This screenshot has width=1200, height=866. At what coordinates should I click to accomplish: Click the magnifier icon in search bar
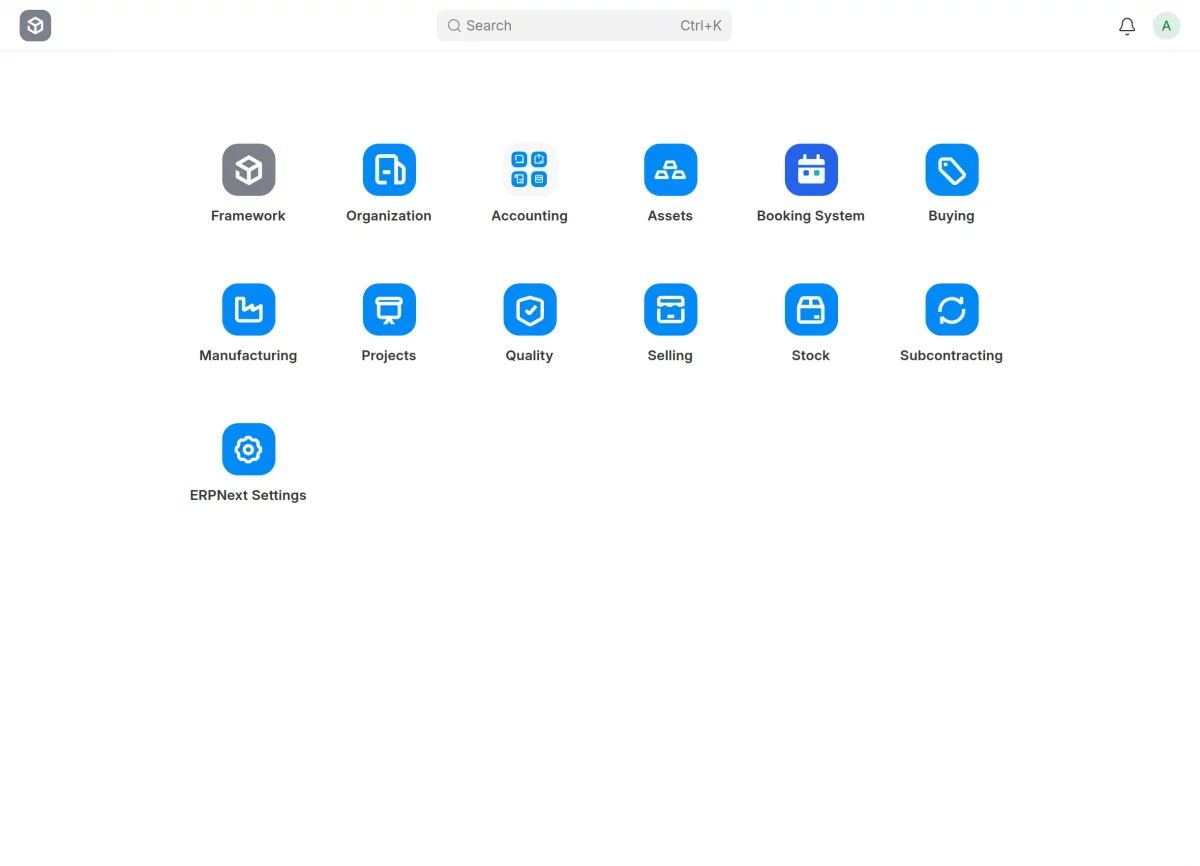[x=454, y=26]
